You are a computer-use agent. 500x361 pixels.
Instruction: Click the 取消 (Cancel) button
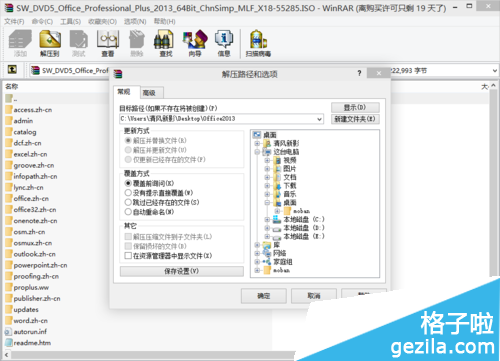pos(314,296)
